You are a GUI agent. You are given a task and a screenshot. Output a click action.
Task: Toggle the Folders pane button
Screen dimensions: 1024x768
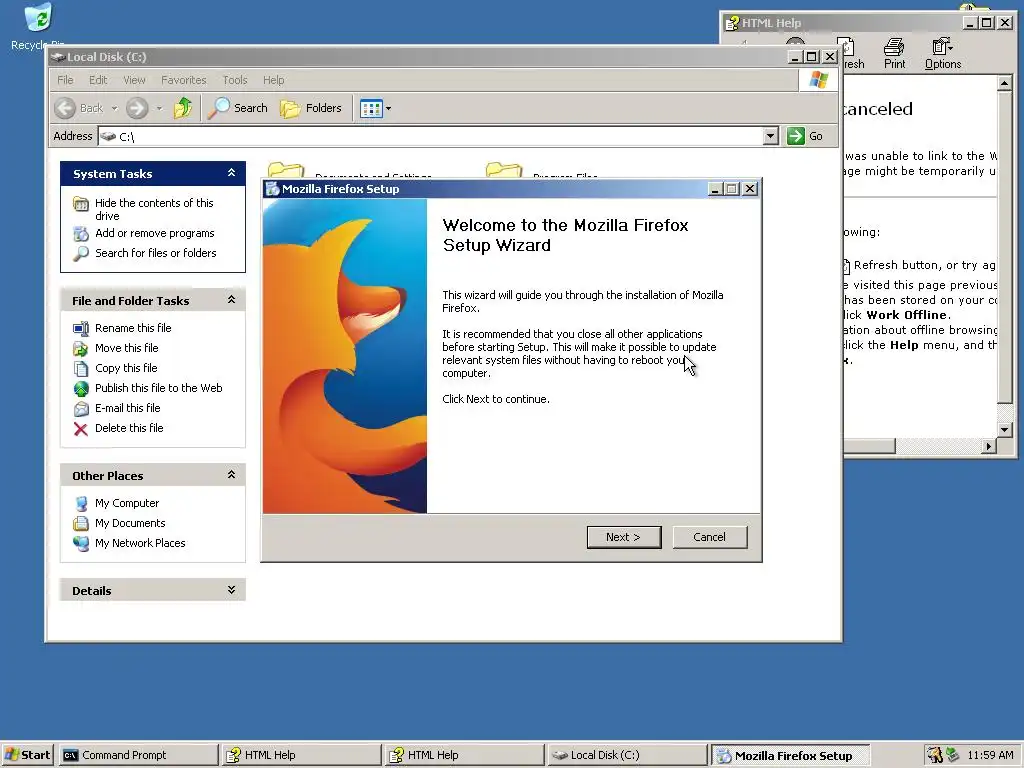(311, 108)
